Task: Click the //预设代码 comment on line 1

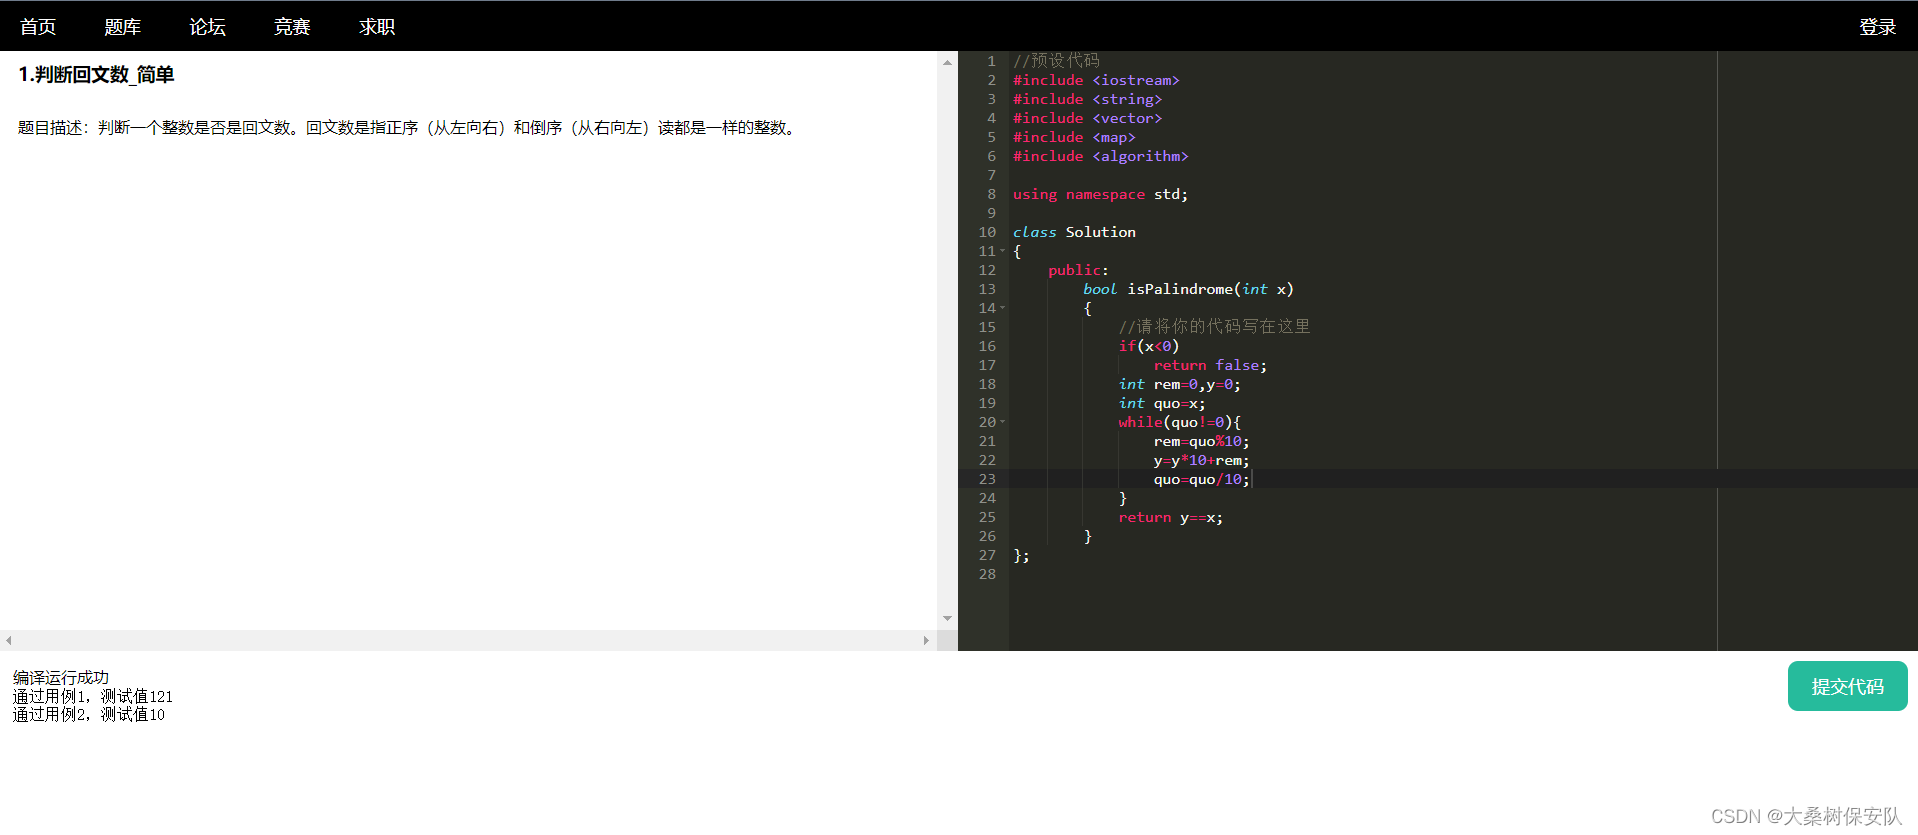Action: 1056,61
